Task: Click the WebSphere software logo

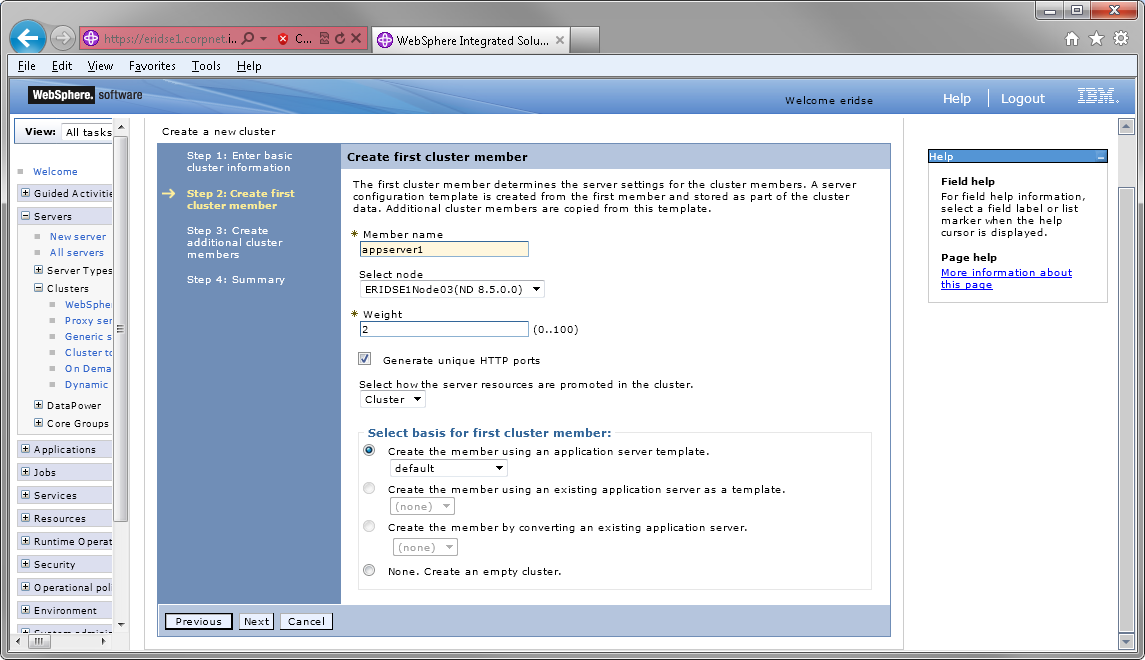Action: [86, 95]
